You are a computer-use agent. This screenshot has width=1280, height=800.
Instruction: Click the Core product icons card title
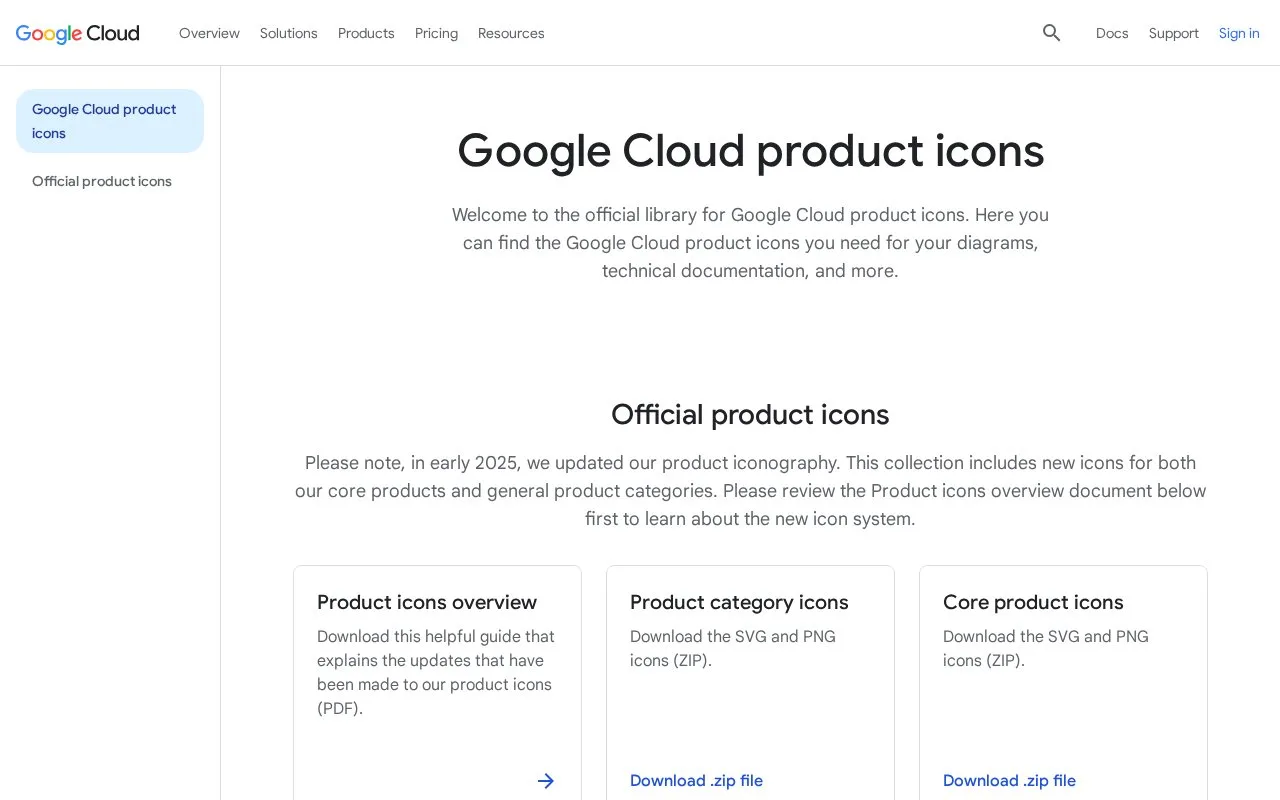pyautogui.click(x=1033, y=602)
